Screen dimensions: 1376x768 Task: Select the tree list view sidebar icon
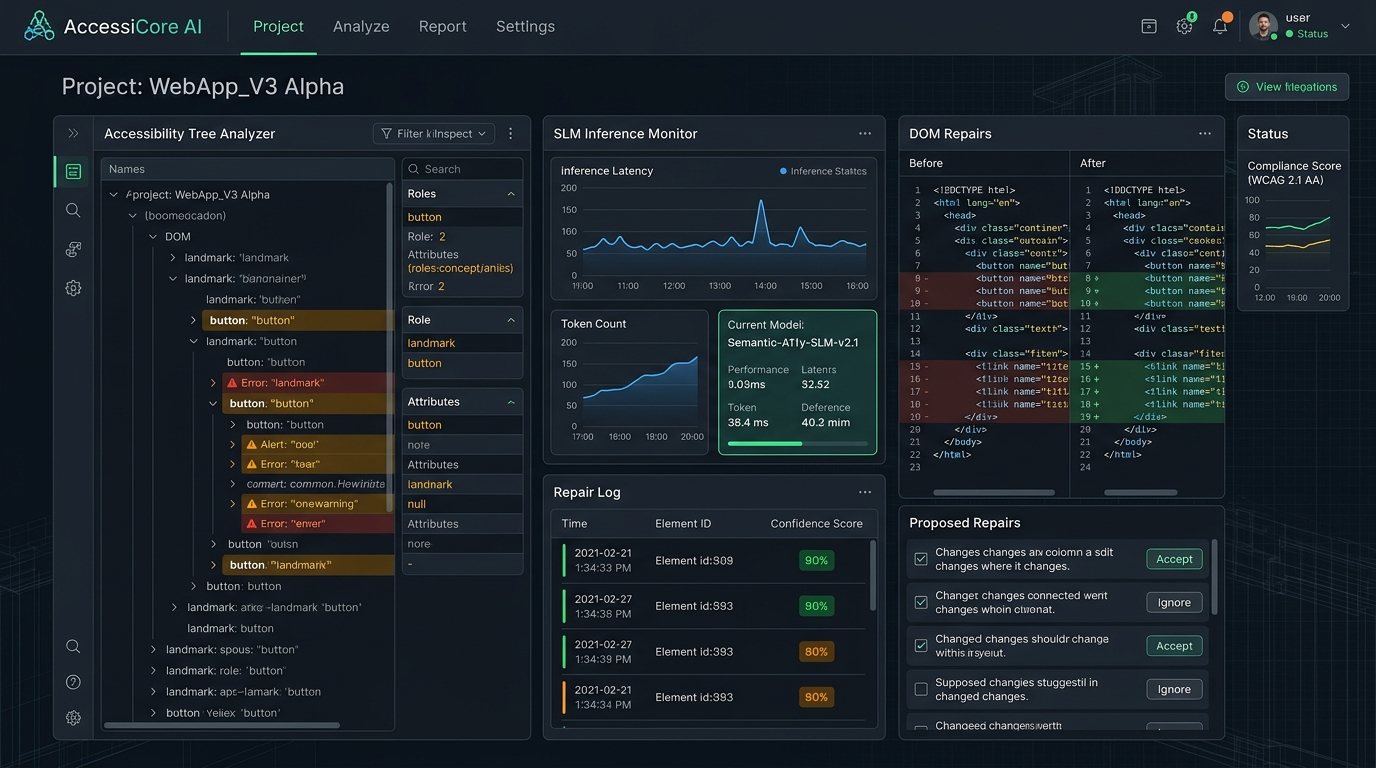[73, 171]
